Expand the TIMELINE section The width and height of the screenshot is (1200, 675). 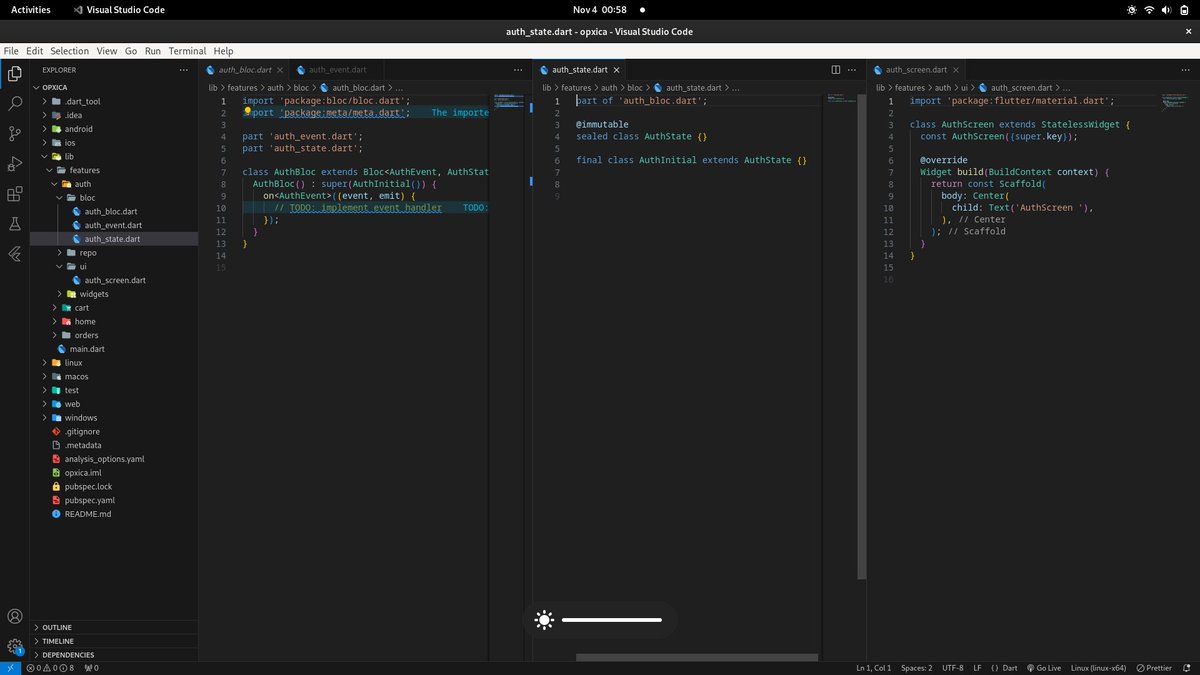click(x=114, y=641)
